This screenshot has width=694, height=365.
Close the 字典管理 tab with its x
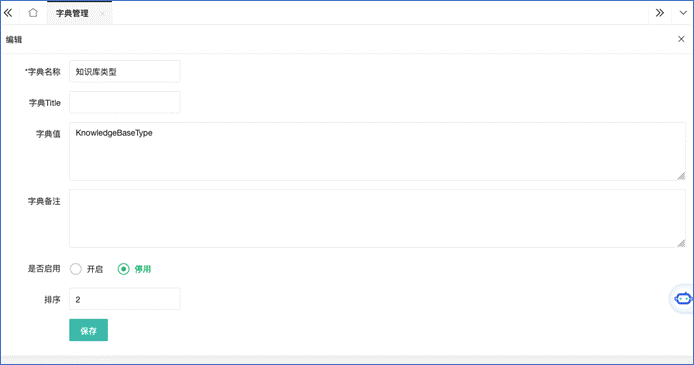point(102,14)
